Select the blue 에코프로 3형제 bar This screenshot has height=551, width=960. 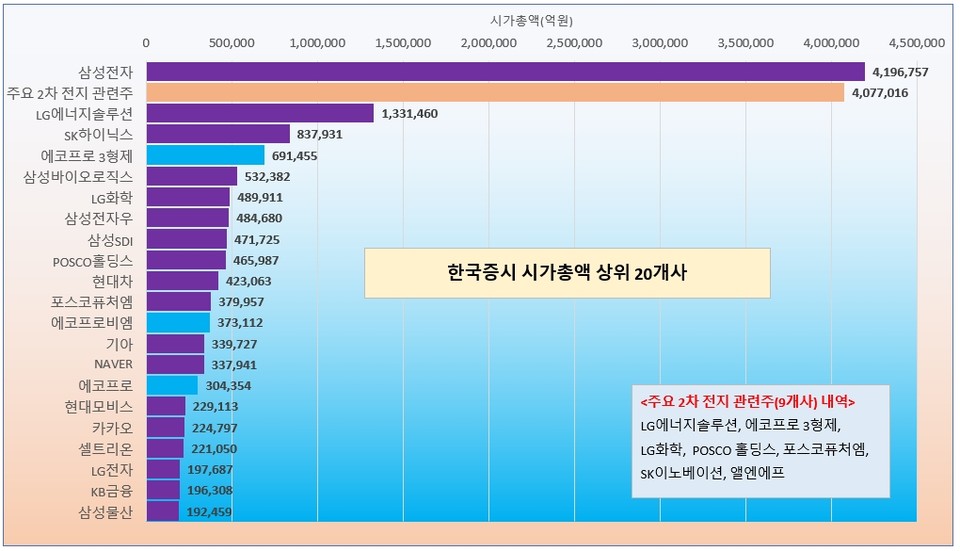205,156
